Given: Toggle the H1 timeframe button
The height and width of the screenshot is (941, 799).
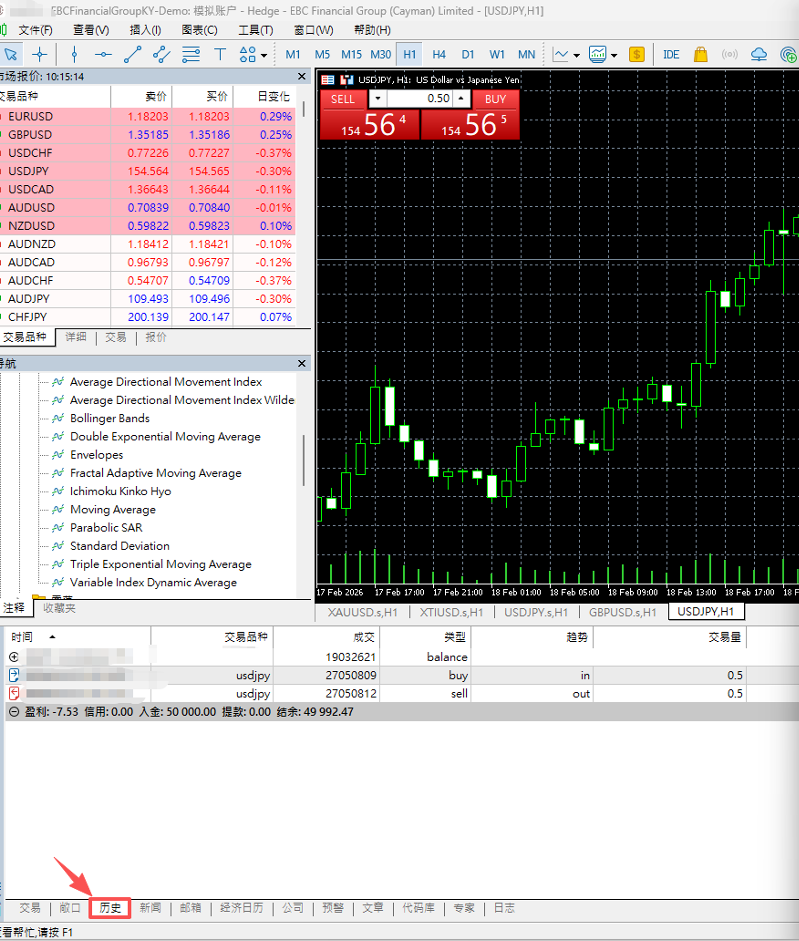Looking at the screenshot, I should click(409, 55).
